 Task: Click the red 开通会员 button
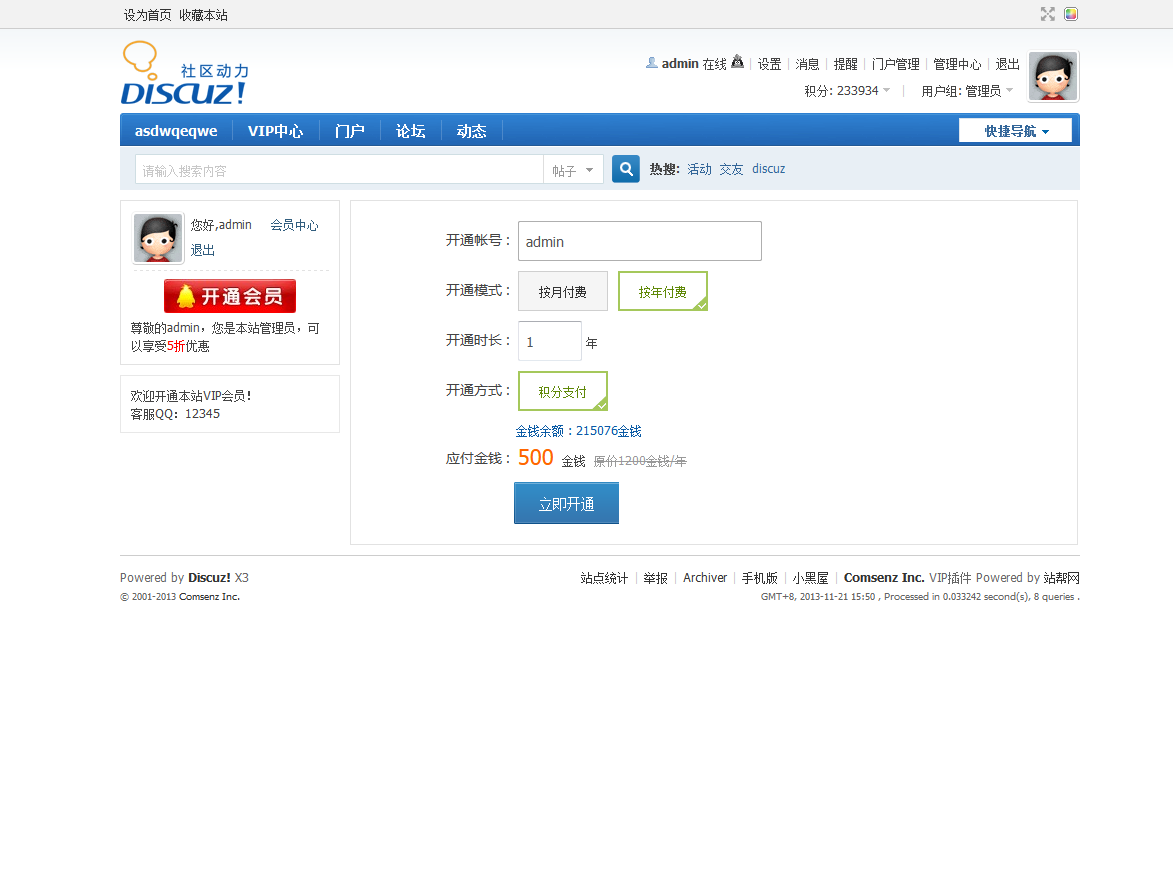pos(230,296)
